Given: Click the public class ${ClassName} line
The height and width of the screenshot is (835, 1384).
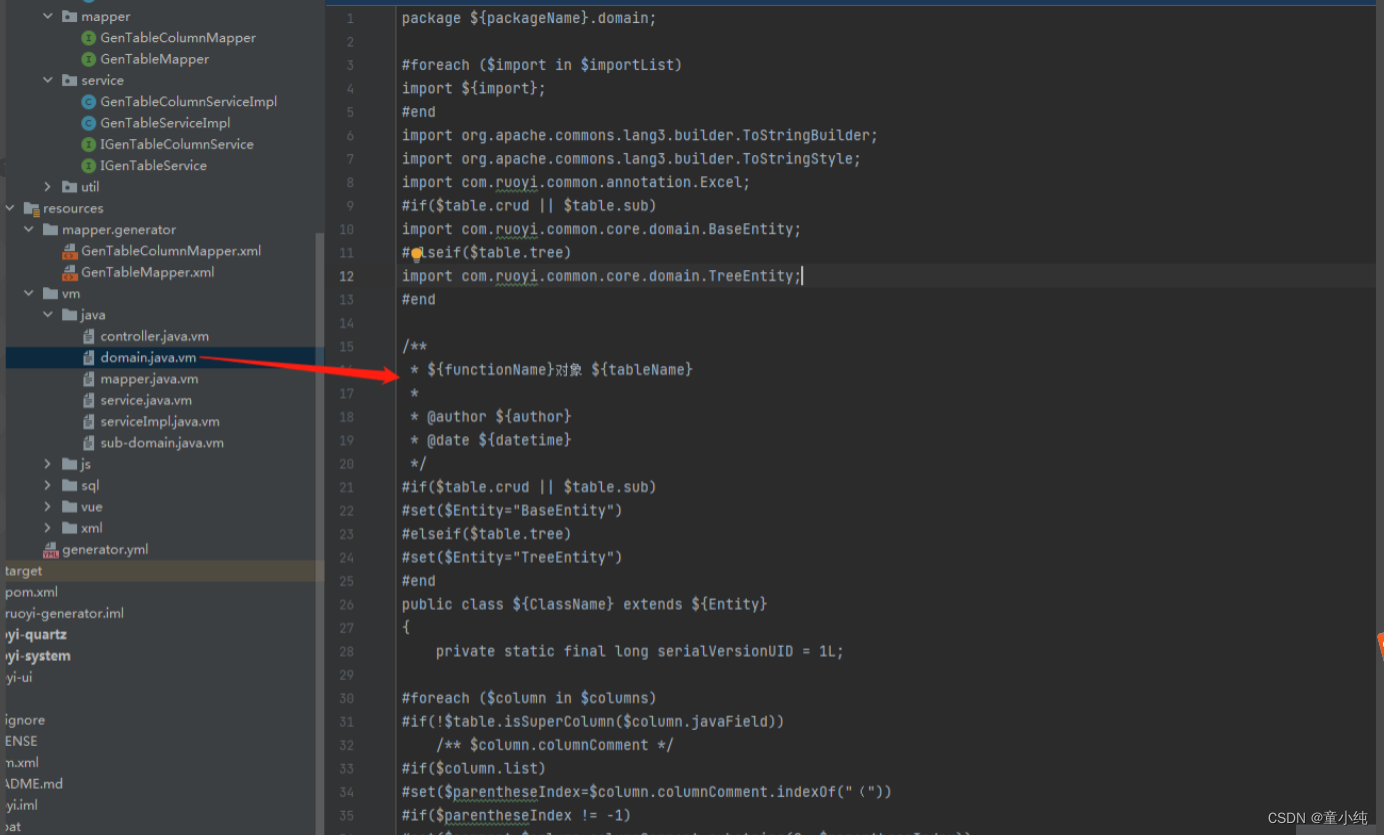Looking at the screenshot, I should (x=584, y=604).
